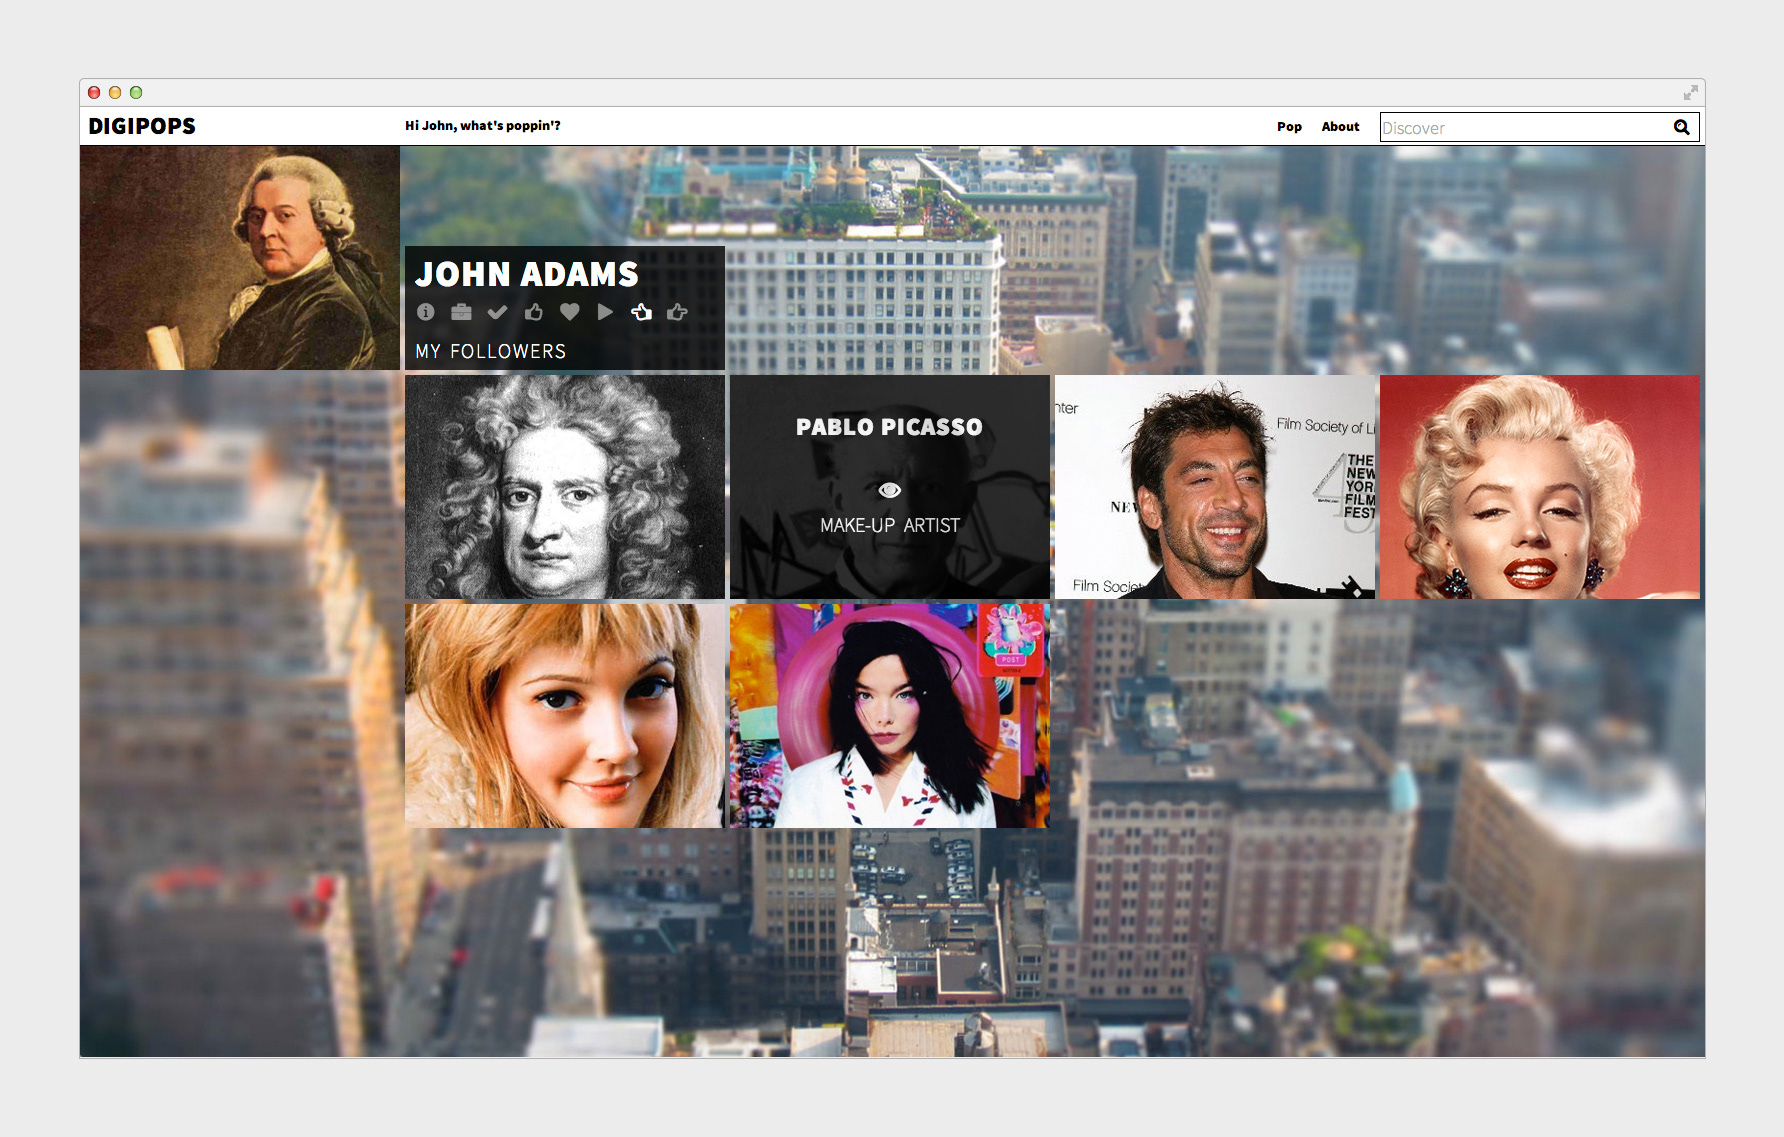Open the blonde woman red background tile
Image resolution: width=1784 pixels, height=1137 pixels.
point(1540,487)
